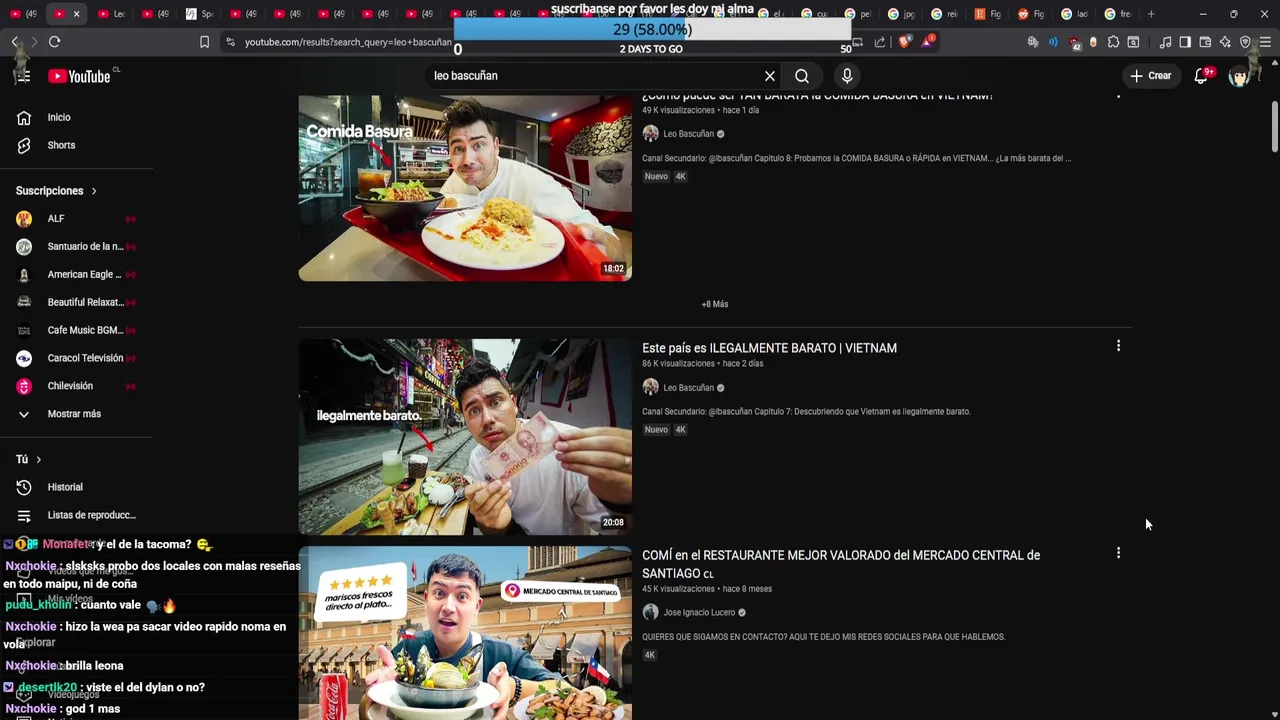This screenshot has height=720, width=1280.
Task: Expand the Tú section
Action: tap(28, 459)
